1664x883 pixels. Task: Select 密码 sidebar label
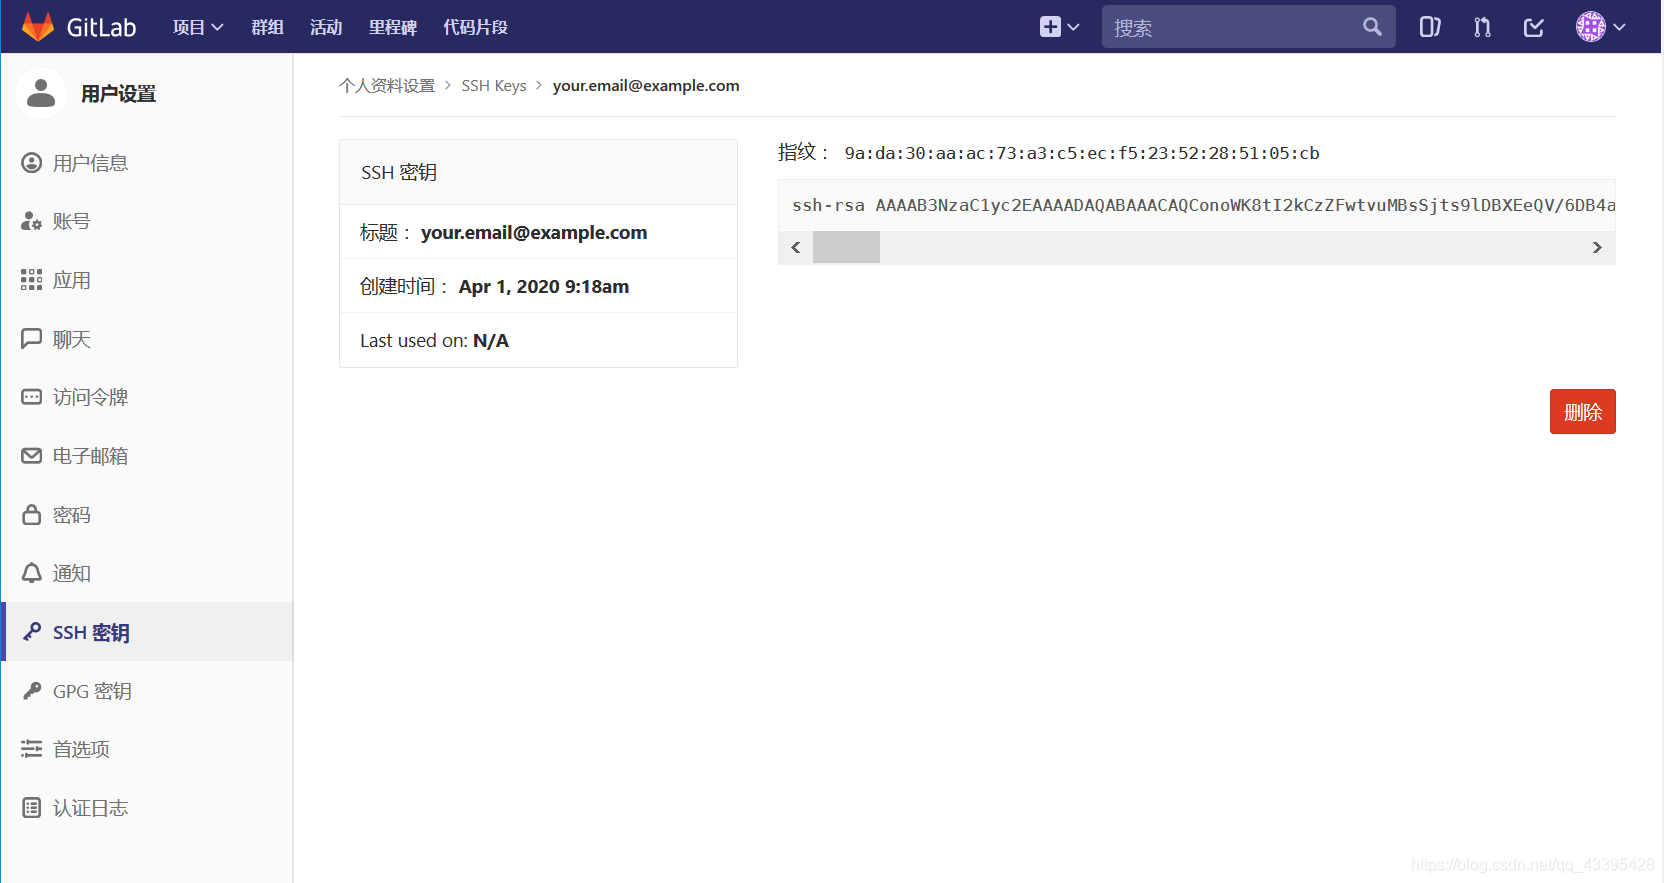[x=72, y=515]
